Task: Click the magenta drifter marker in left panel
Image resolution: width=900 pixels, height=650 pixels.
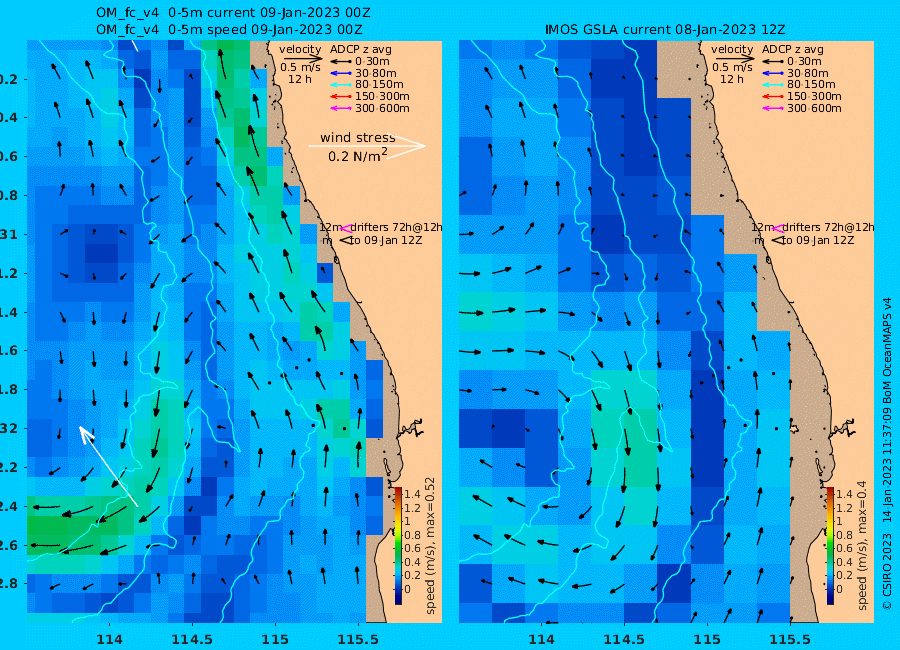Action: [346, 228]
